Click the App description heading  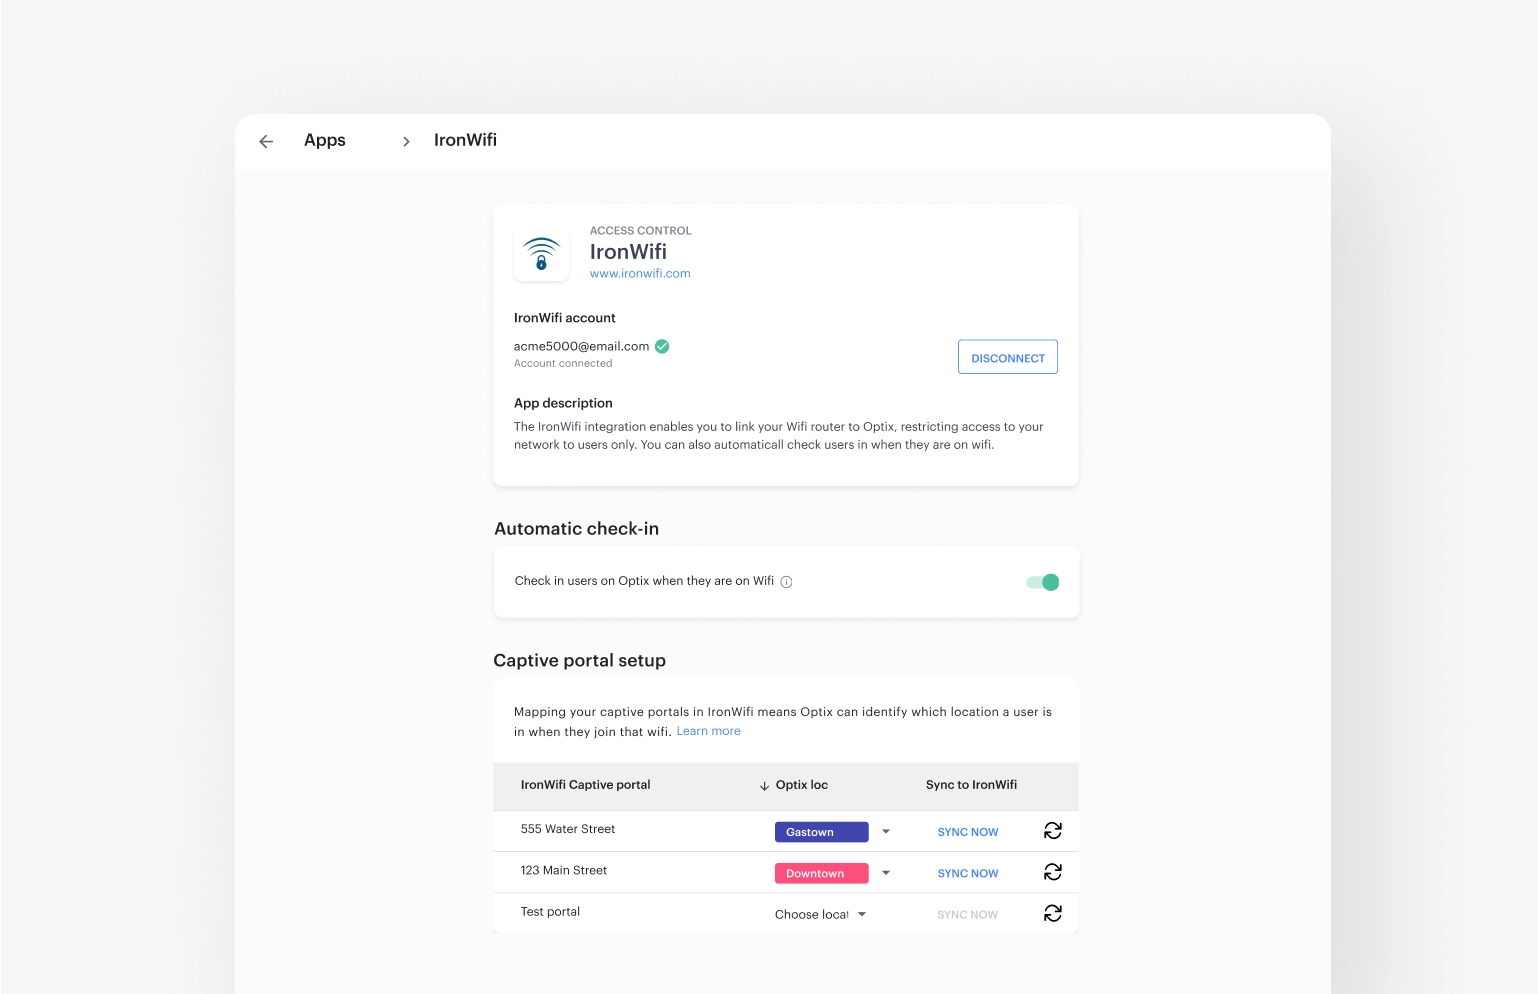click(563, 403)
